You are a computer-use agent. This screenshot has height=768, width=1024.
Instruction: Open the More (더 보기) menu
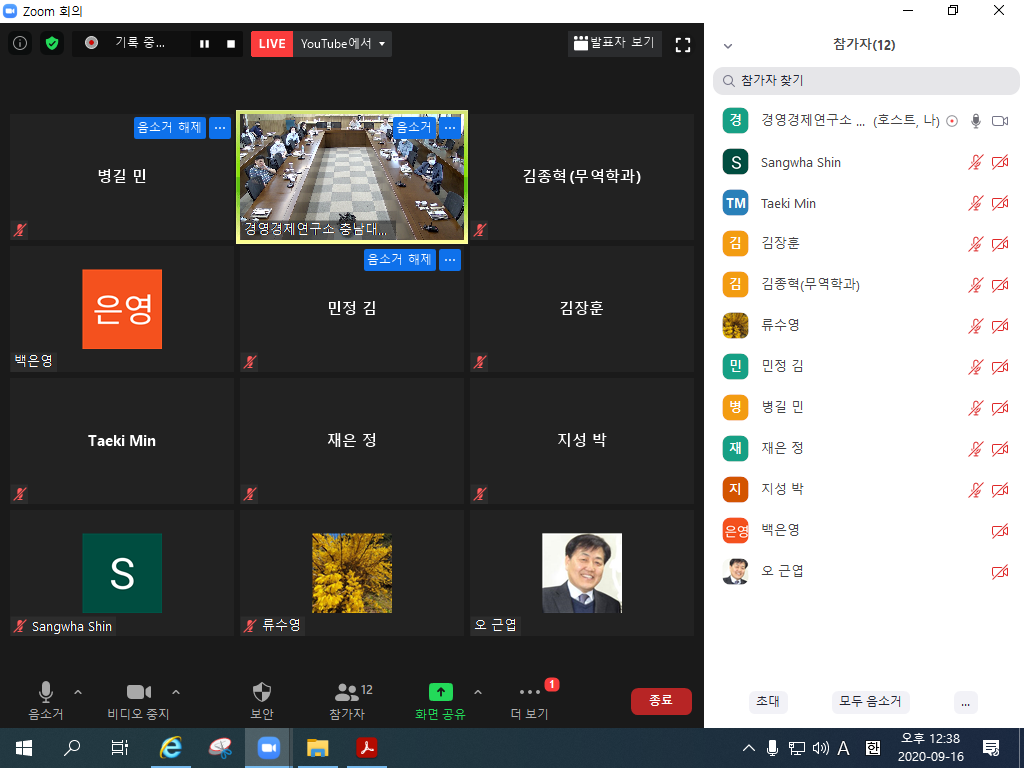coord(530,700)
